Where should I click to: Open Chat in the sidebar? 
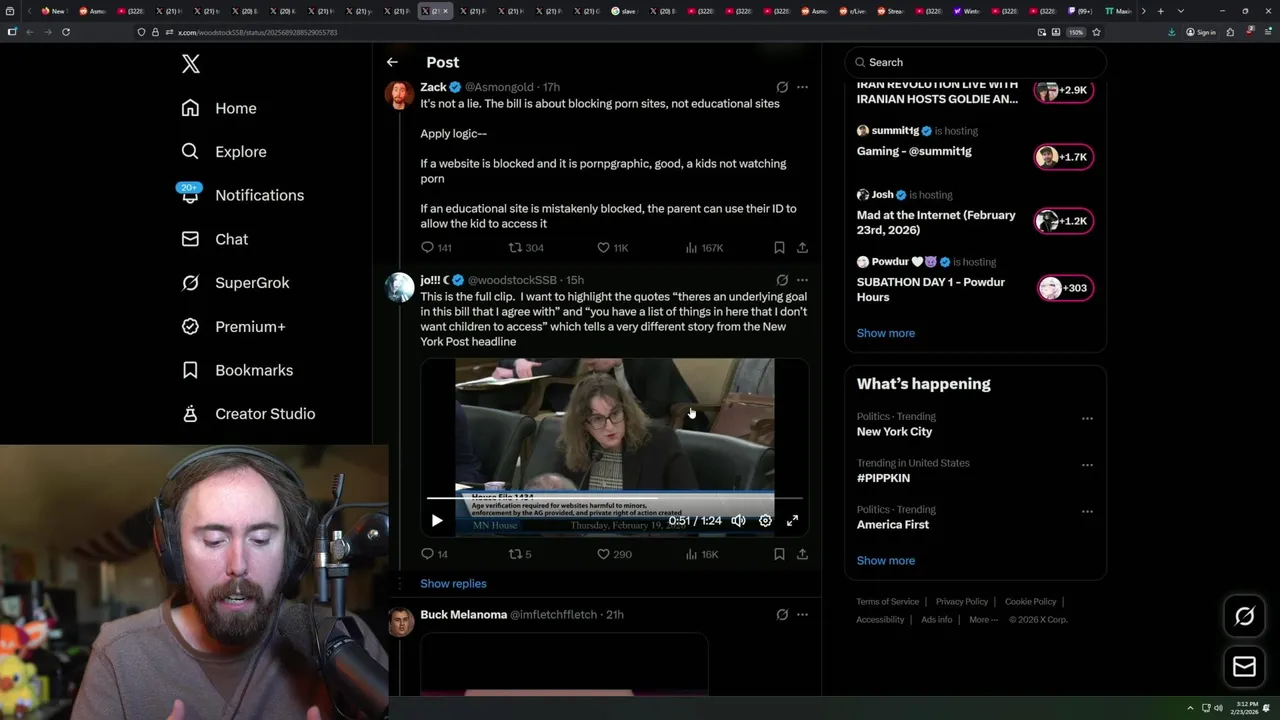pos(214,239)
